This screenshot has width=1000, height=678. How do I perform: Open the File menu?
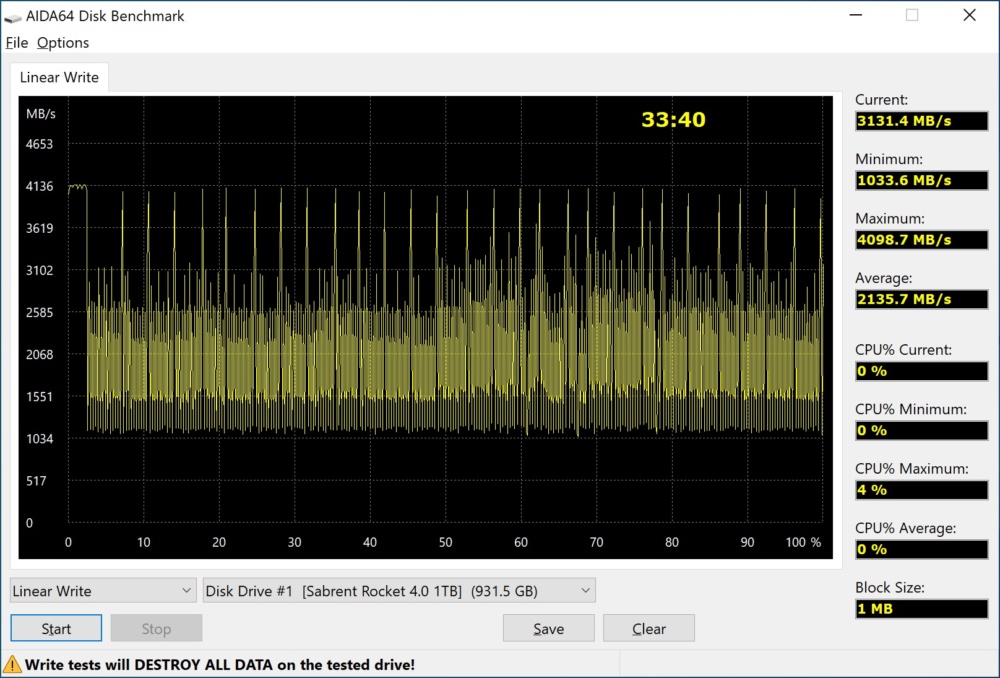17,43
